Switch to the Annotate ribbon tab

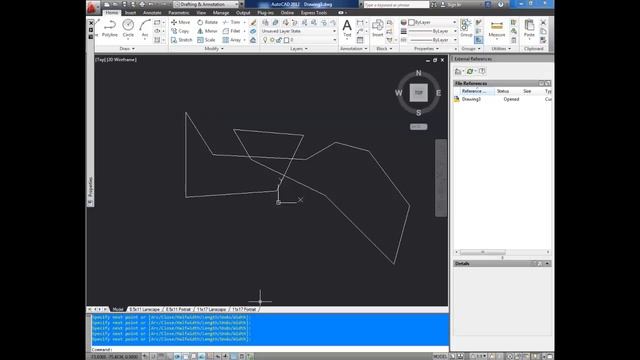tap(152, 13)
